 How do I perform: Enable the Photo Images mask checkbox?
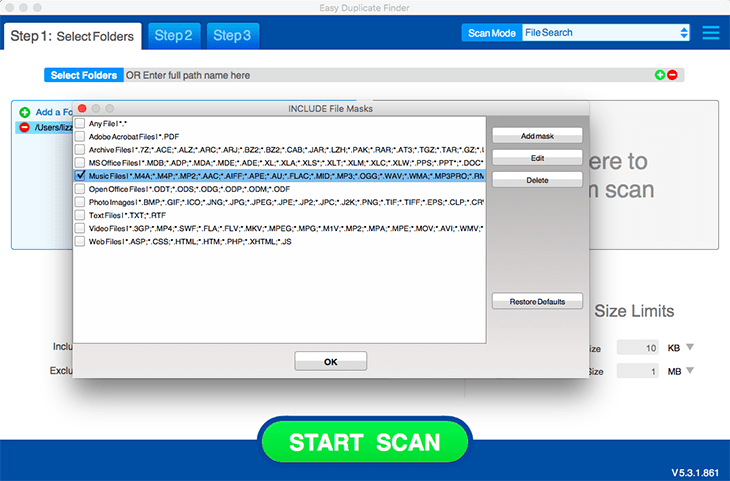coord(80,202)
